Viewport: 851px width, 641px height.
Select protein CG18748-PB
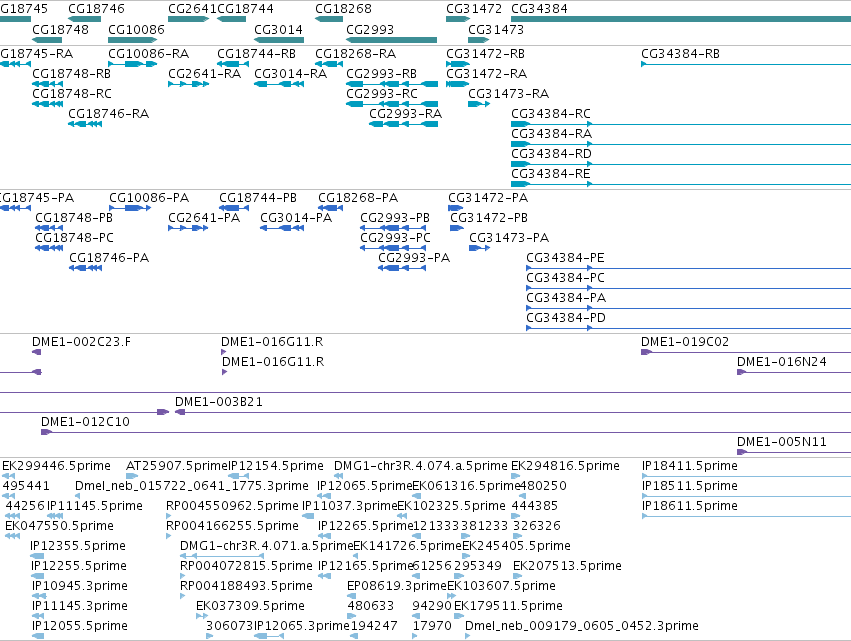coord(49,228)
